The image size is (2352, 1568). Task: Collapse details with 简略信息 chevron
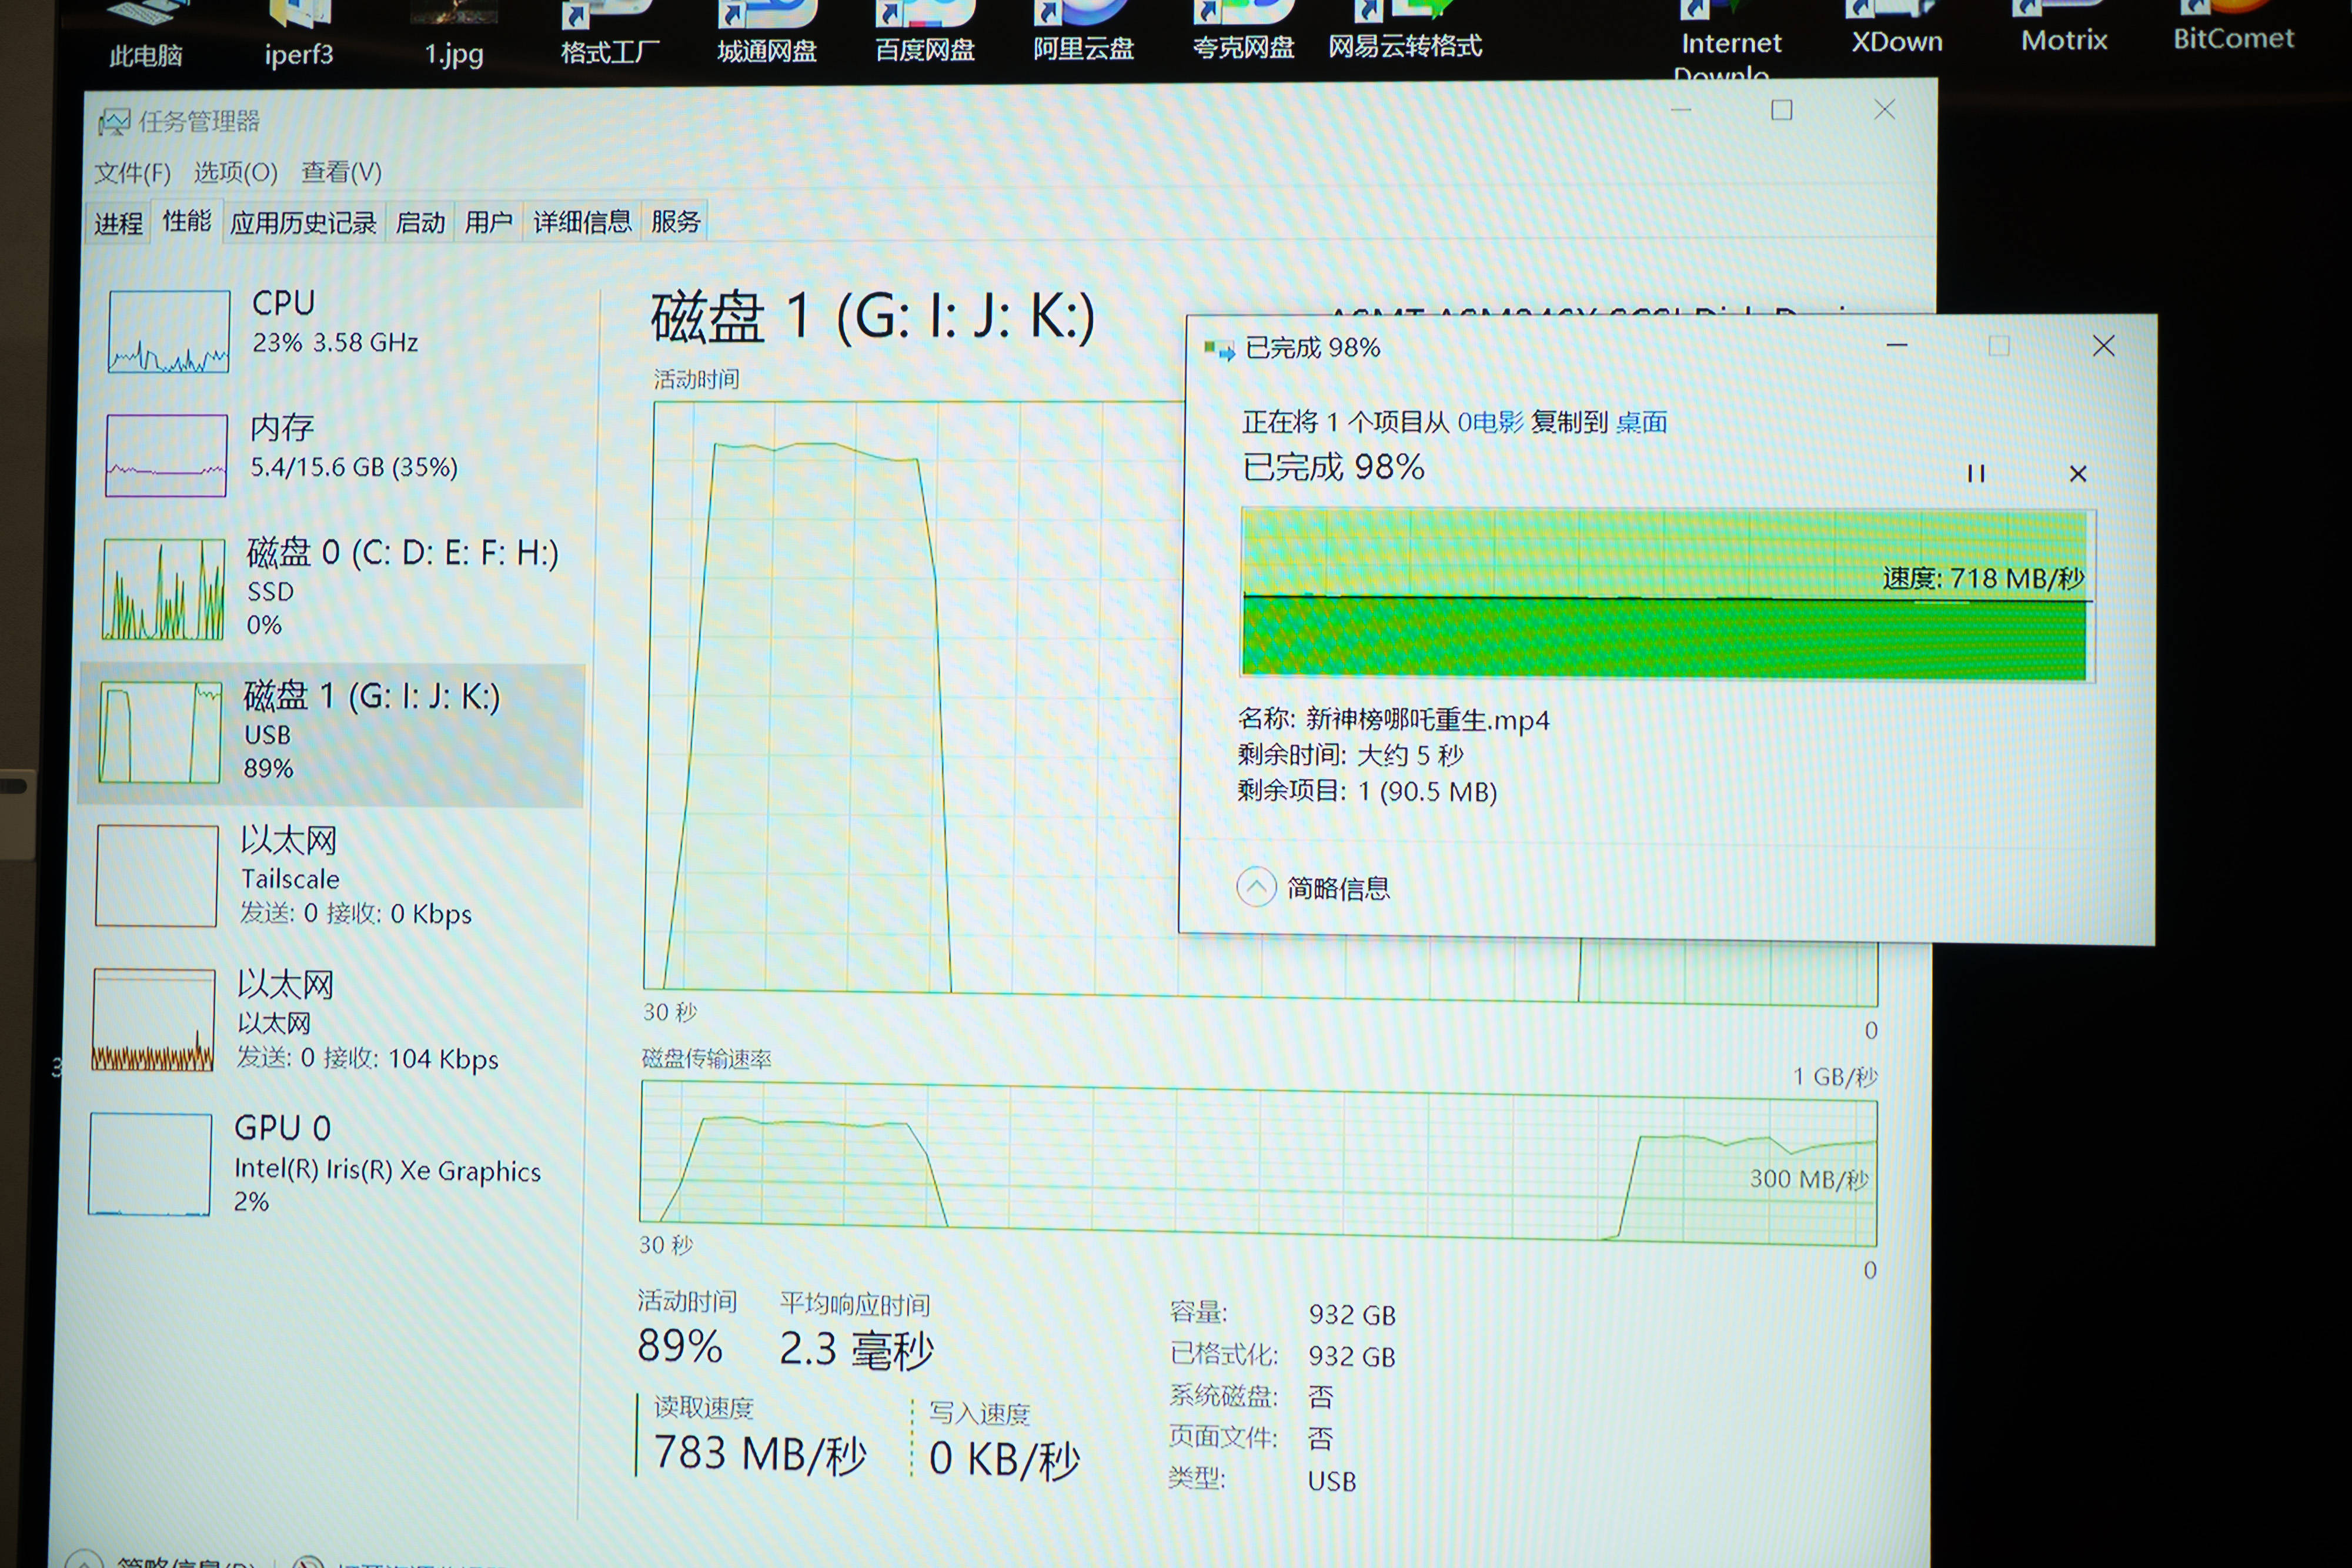(x=1256, y=886)
